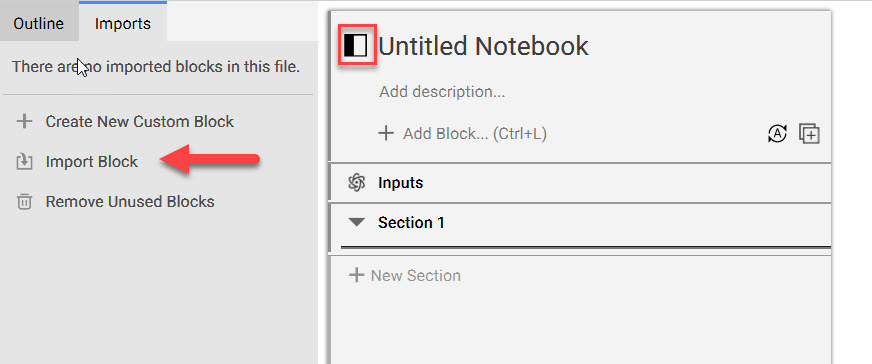Screen dimensions: 872x364
Task: Toggle the sidebar panel icon beside the notebook title
Action: [356, 46]
